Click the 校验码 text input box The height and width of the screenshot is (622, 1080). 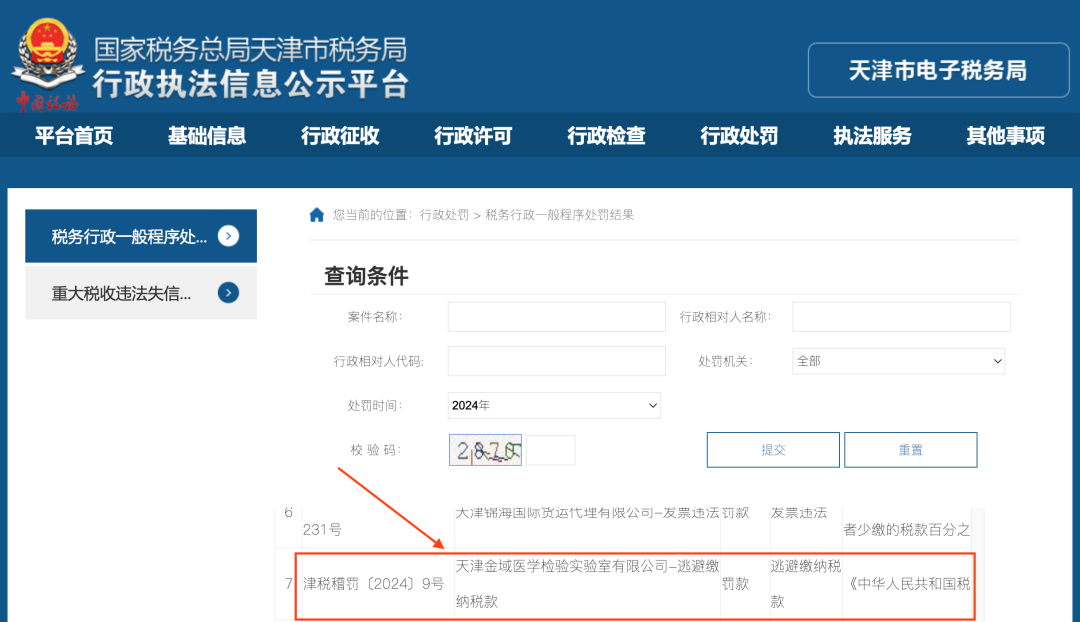(551, 451)
